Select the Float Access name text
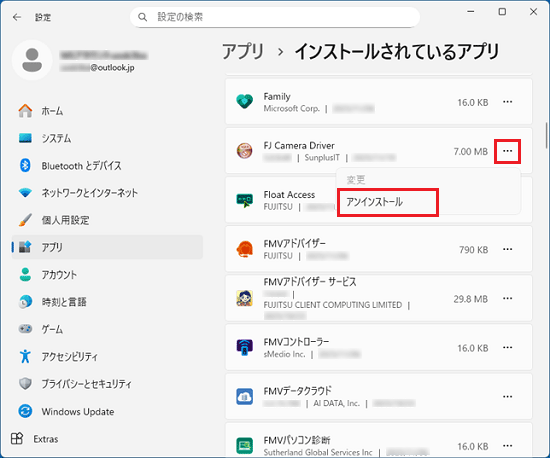The width and height of the screenshot is (550, 458). coord(289,195)
